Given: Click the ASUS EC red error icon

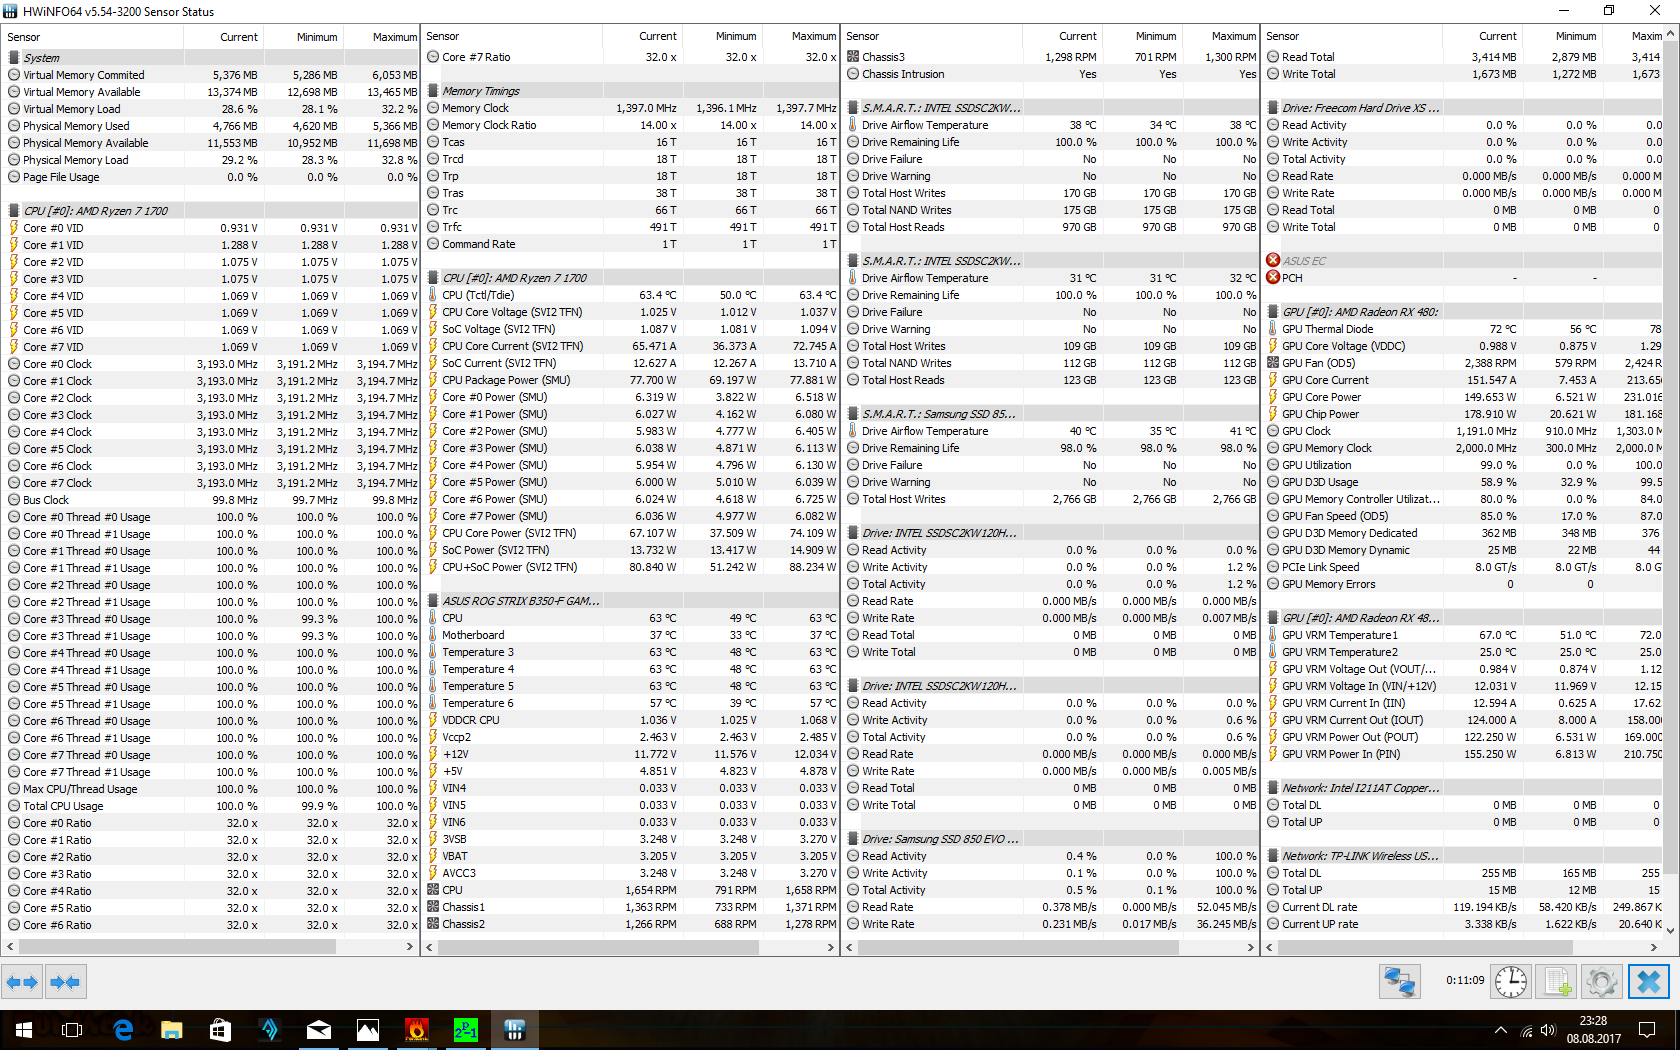Looking at the screenshot, I should click(x=1273, y=260).
